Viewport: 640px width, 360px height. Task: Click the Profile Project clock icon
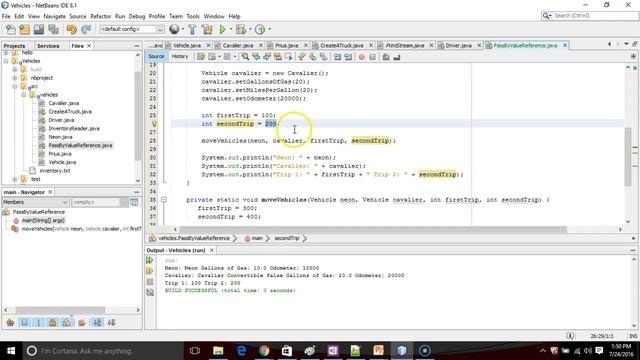[260, 29]
